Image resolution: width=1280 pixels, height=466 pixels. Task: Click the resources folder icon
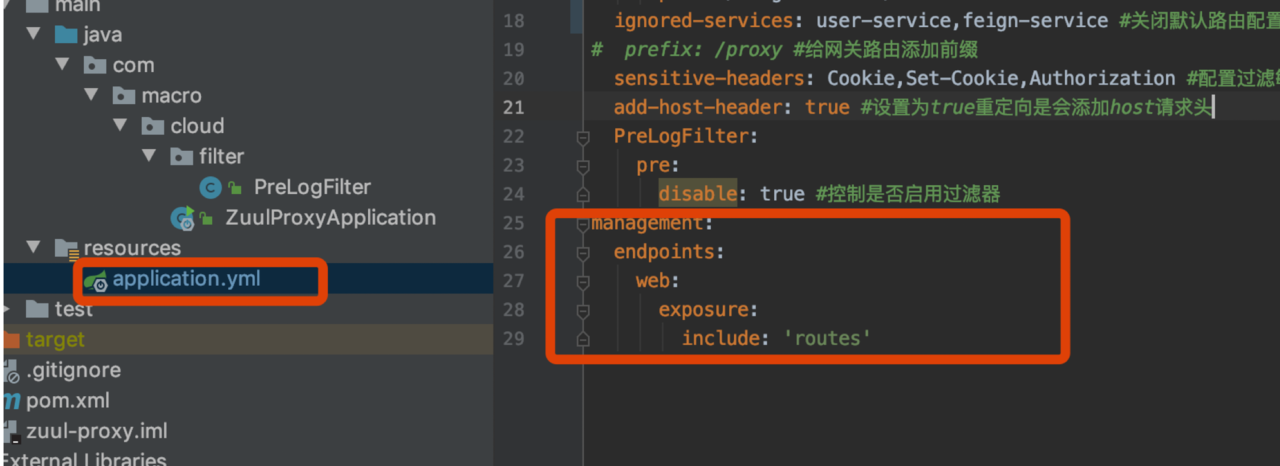66,248
